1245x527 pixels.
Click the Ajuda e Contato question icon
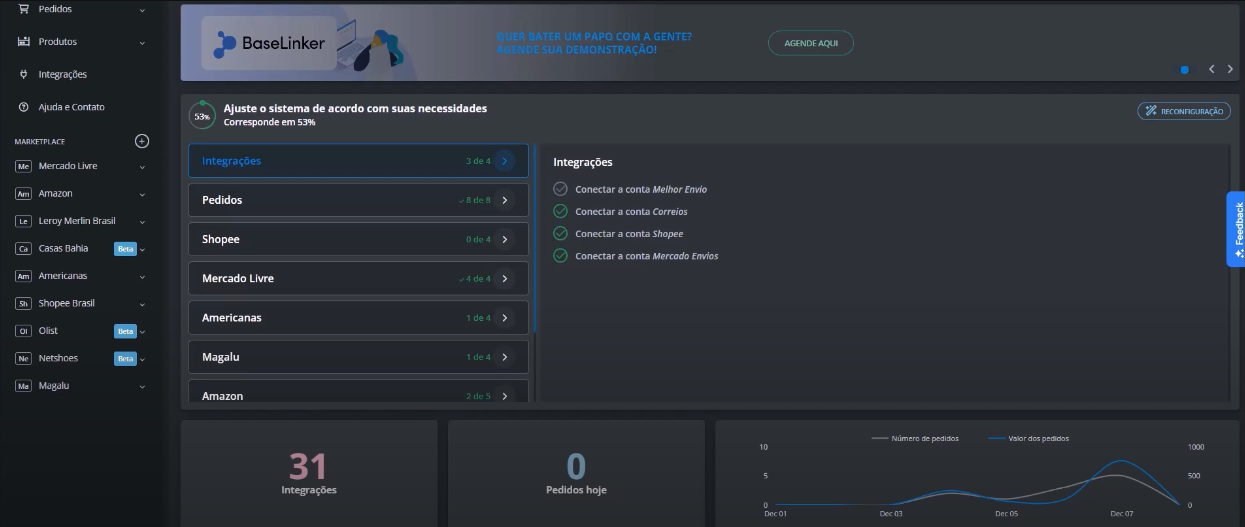pyautogui.click(x=24, y=107)
